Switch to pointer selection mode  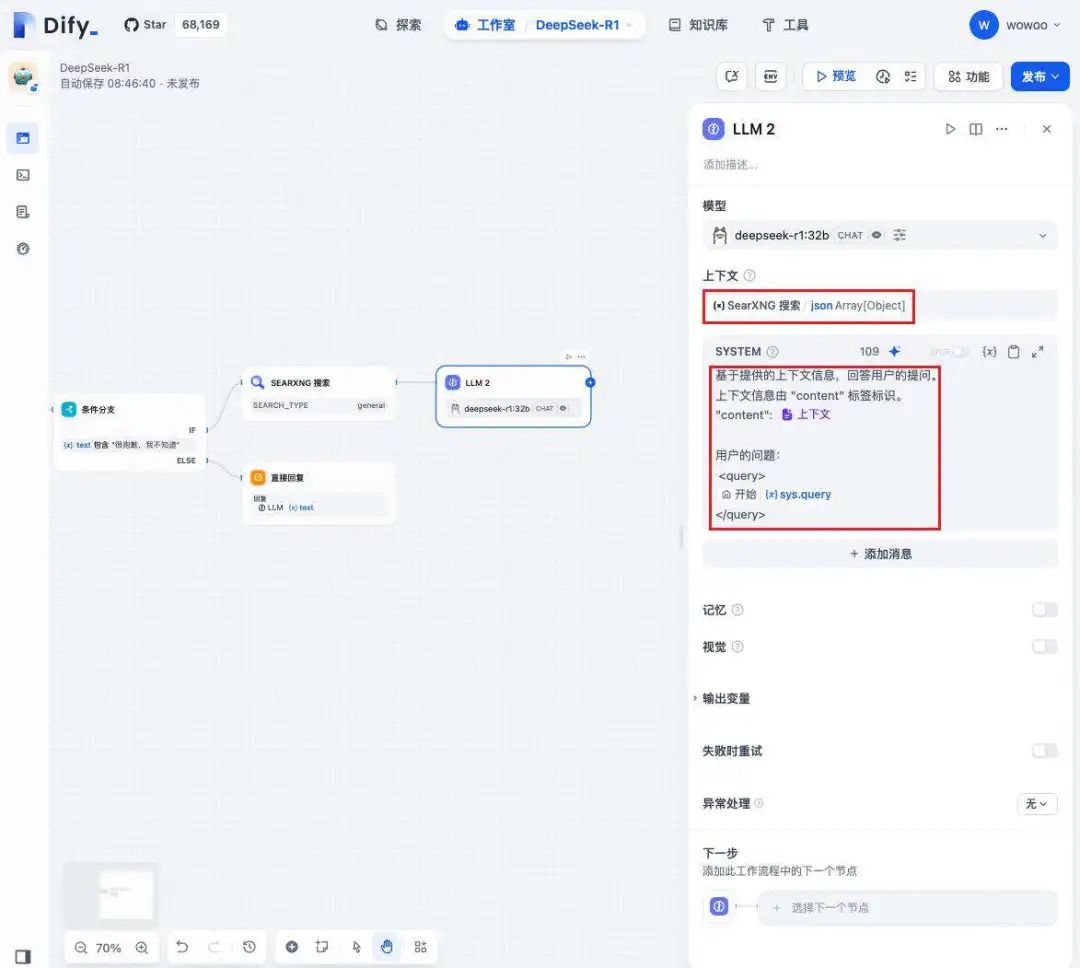tap(356, 947)
